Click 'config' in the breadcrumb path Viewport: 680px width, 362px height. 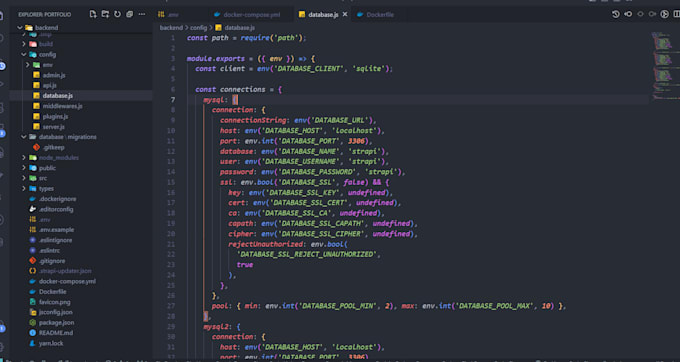(x=199, y=27)
